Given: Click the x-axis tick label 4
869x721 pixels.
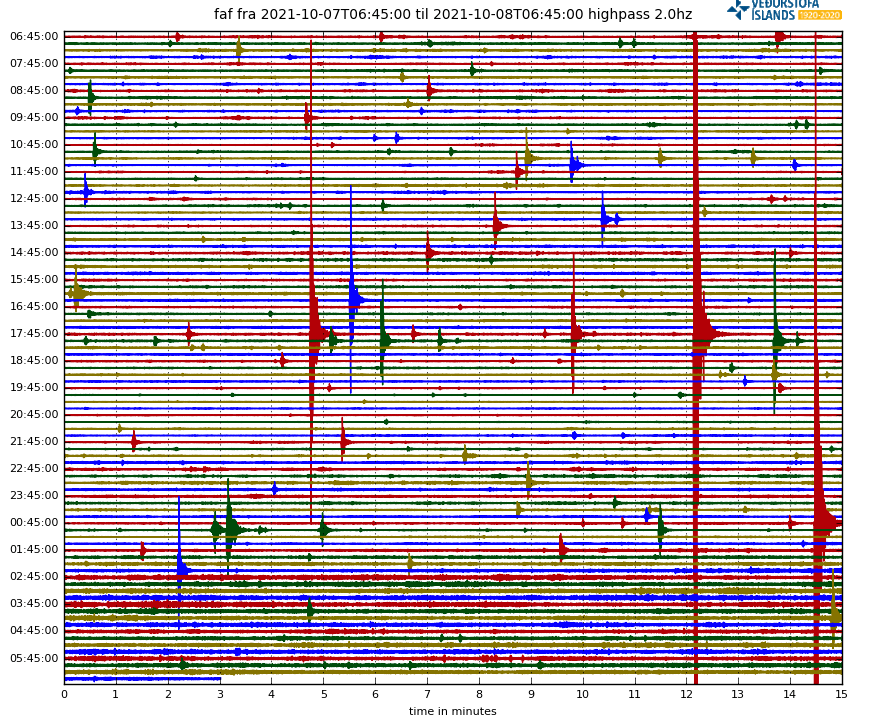Looking at the screenshot, I should (x=272, y=694).
